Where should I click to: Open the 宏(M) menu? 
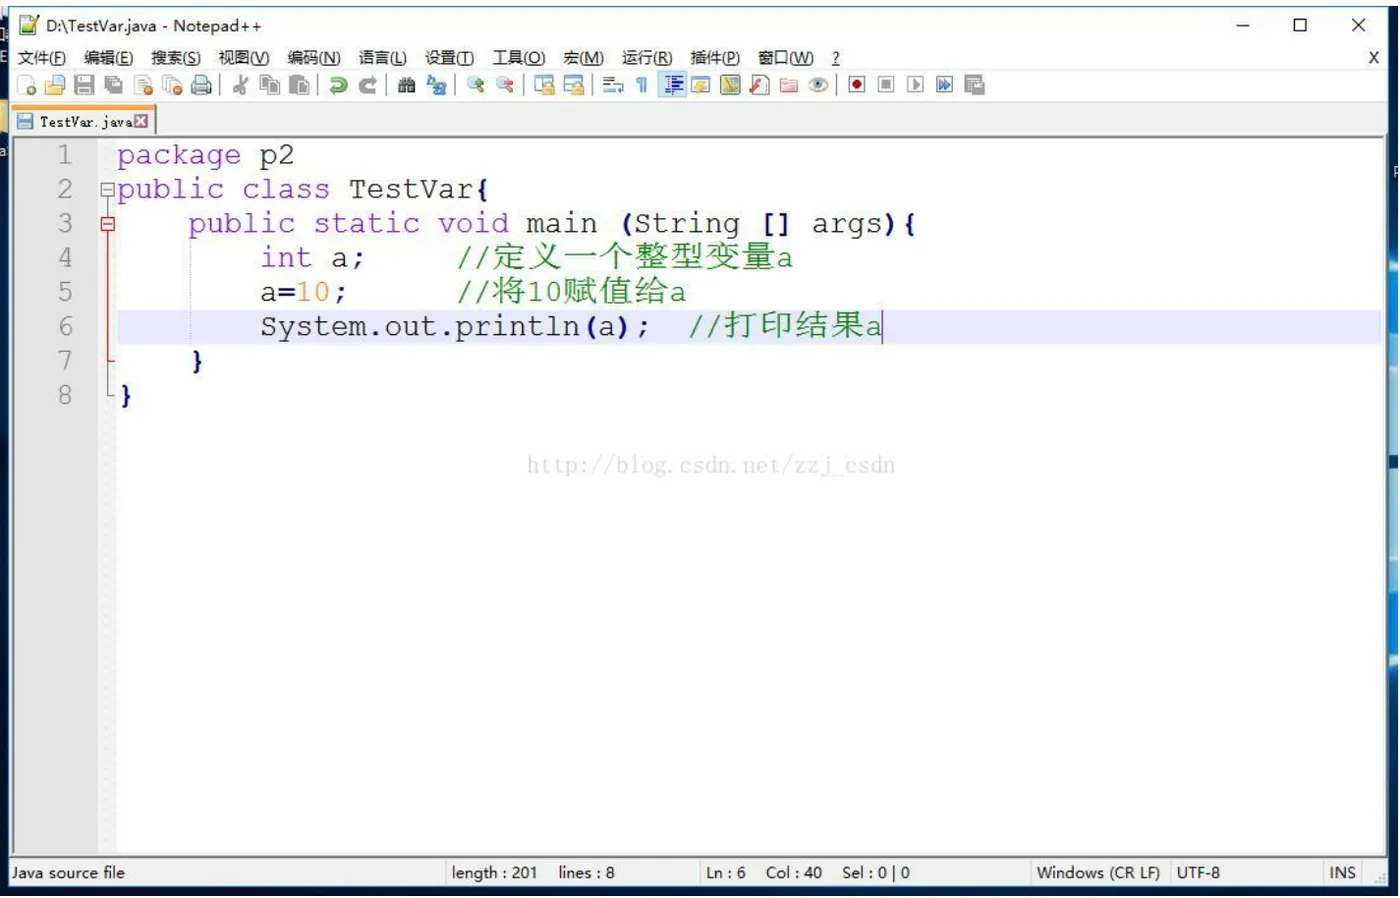tap(583, 58)
